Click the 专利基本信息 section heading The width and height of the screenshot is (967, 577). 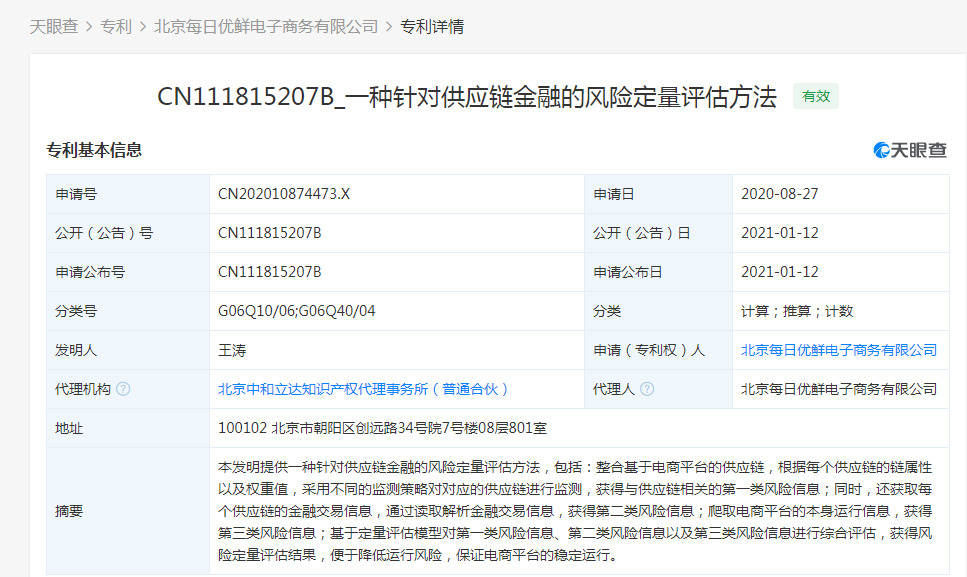pos(94,150)
